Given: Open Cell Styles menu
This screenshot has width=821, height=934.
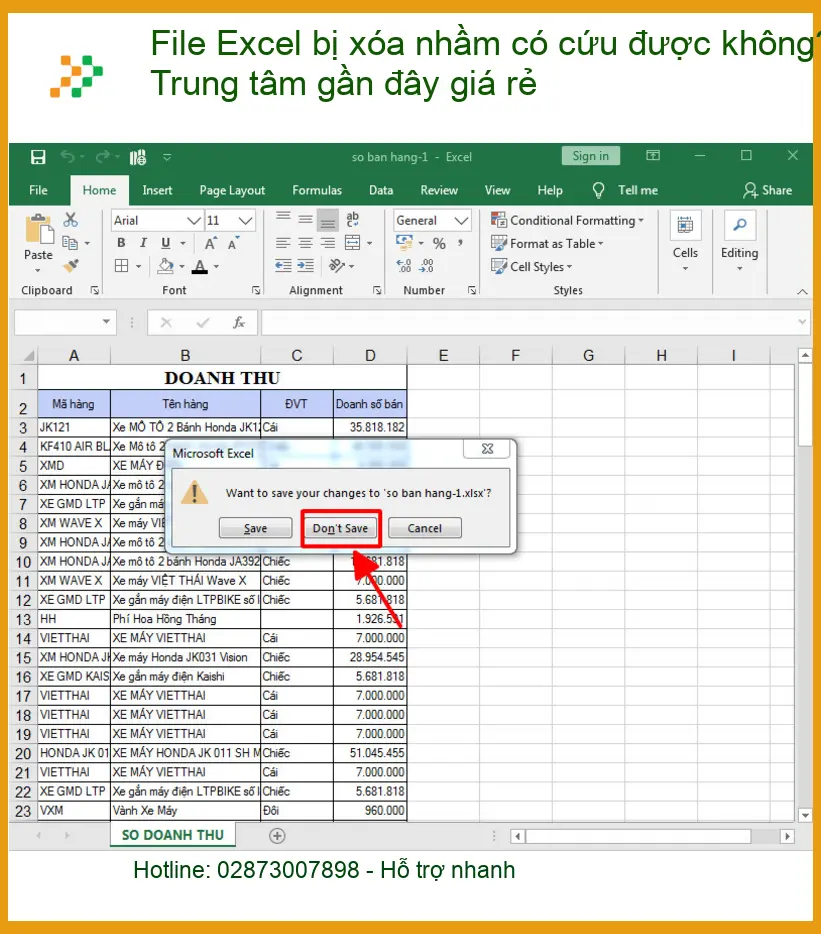Looking at the screenshot, I should (531, 267).
